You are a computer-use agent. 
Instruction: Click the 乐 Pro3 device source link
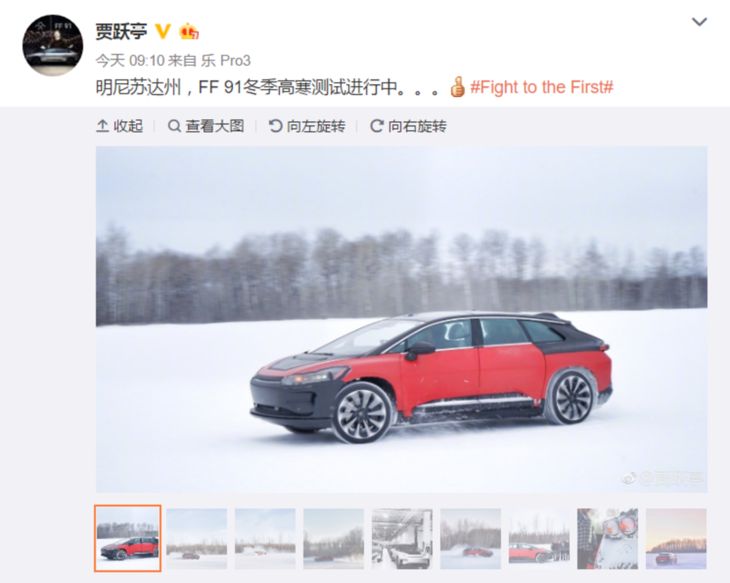tap(226, 61)
